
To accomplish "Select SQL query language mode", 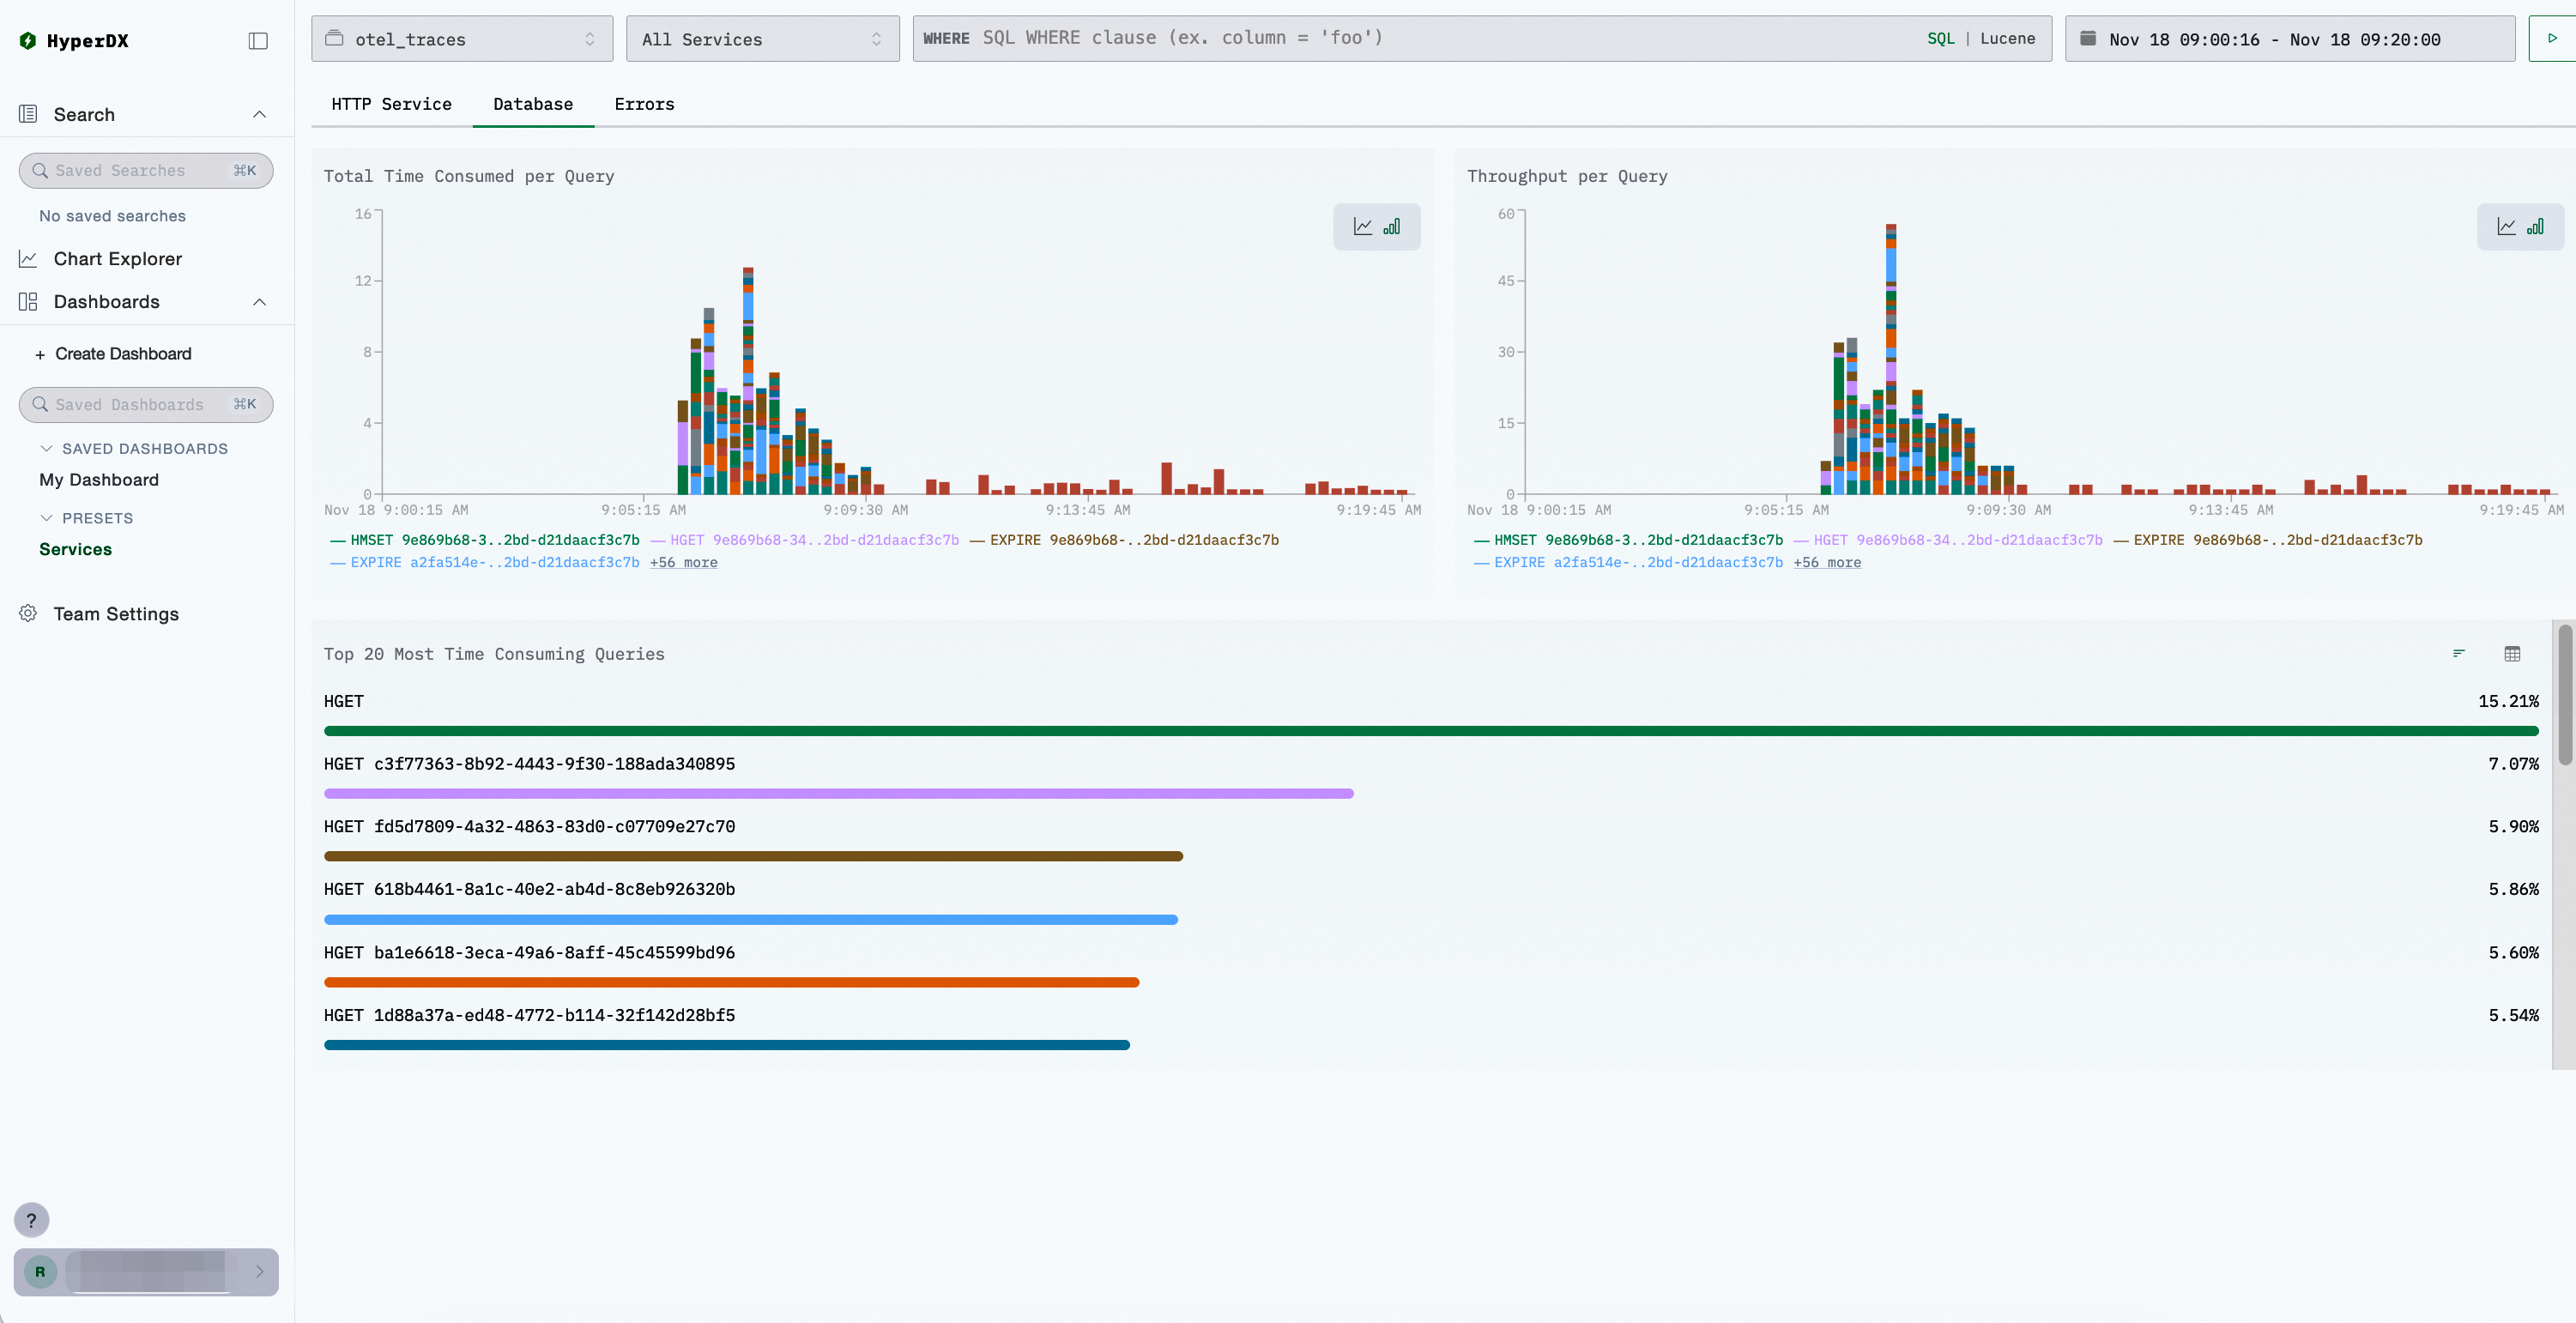I will coord(1940,39).
